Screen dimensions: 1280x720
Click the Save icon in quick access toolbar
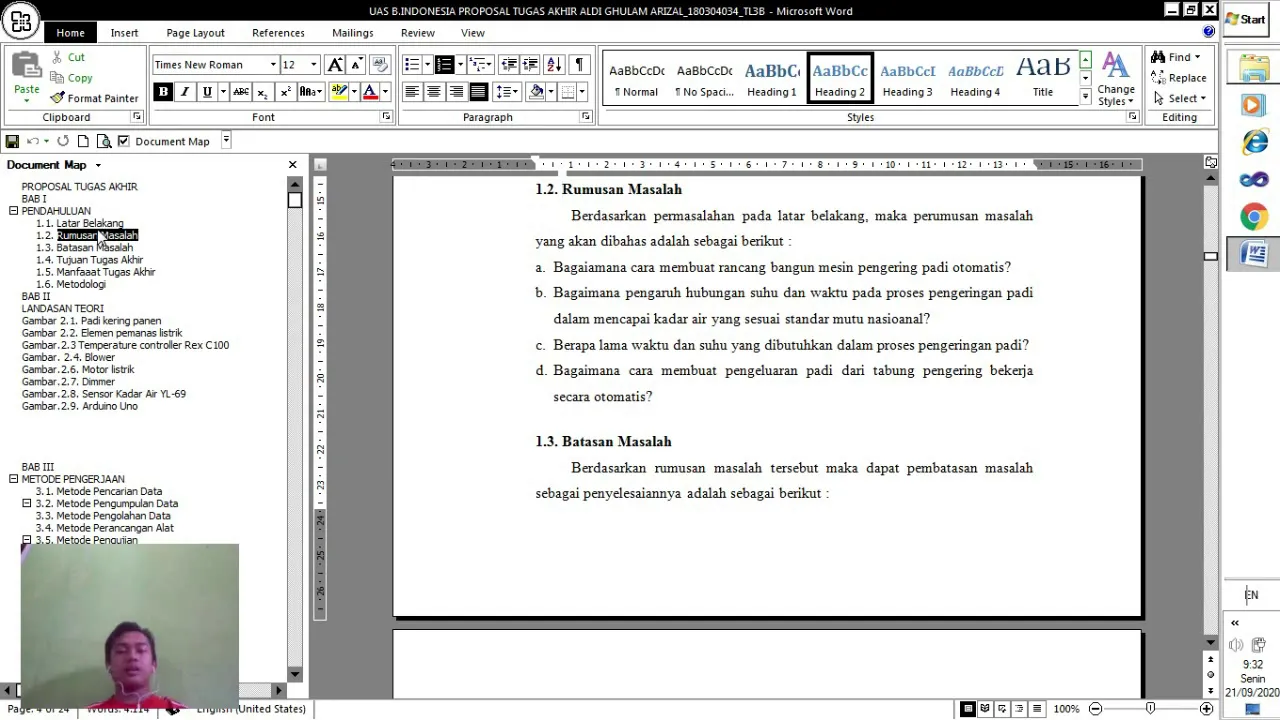click(x=12, y=141)
